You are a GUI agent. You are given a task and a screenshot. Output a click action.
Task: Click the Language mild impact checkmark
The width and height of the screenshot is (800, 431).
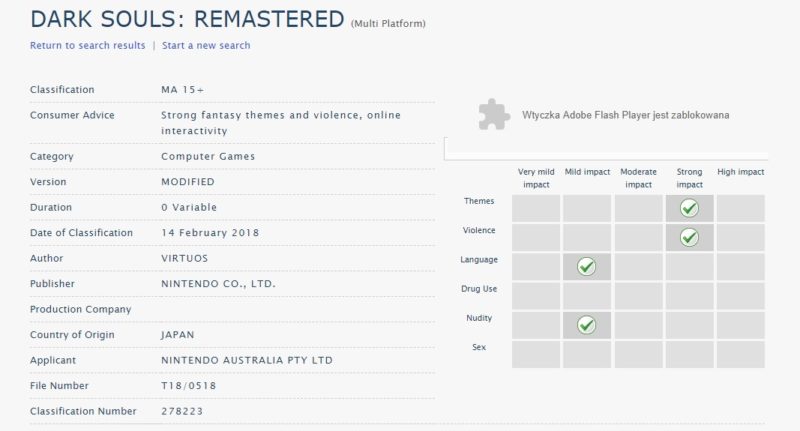(x=586, y=266)
